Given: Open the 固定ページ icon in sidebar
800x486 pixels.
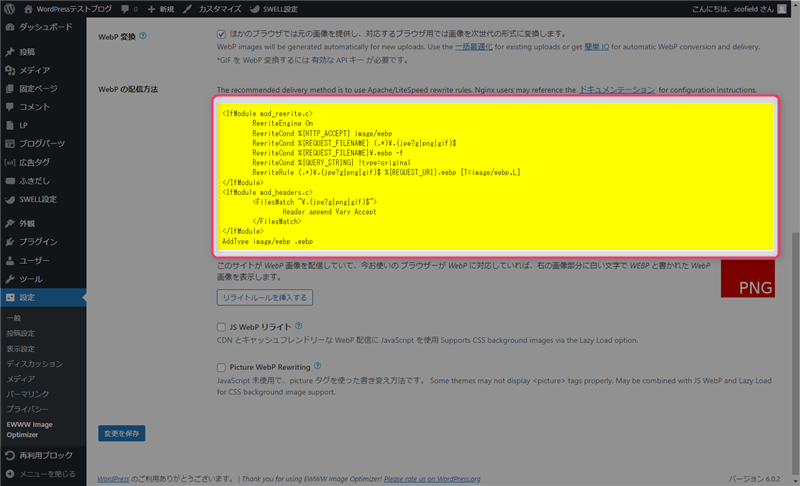Looking at the screenshot, I should point(10,88).
